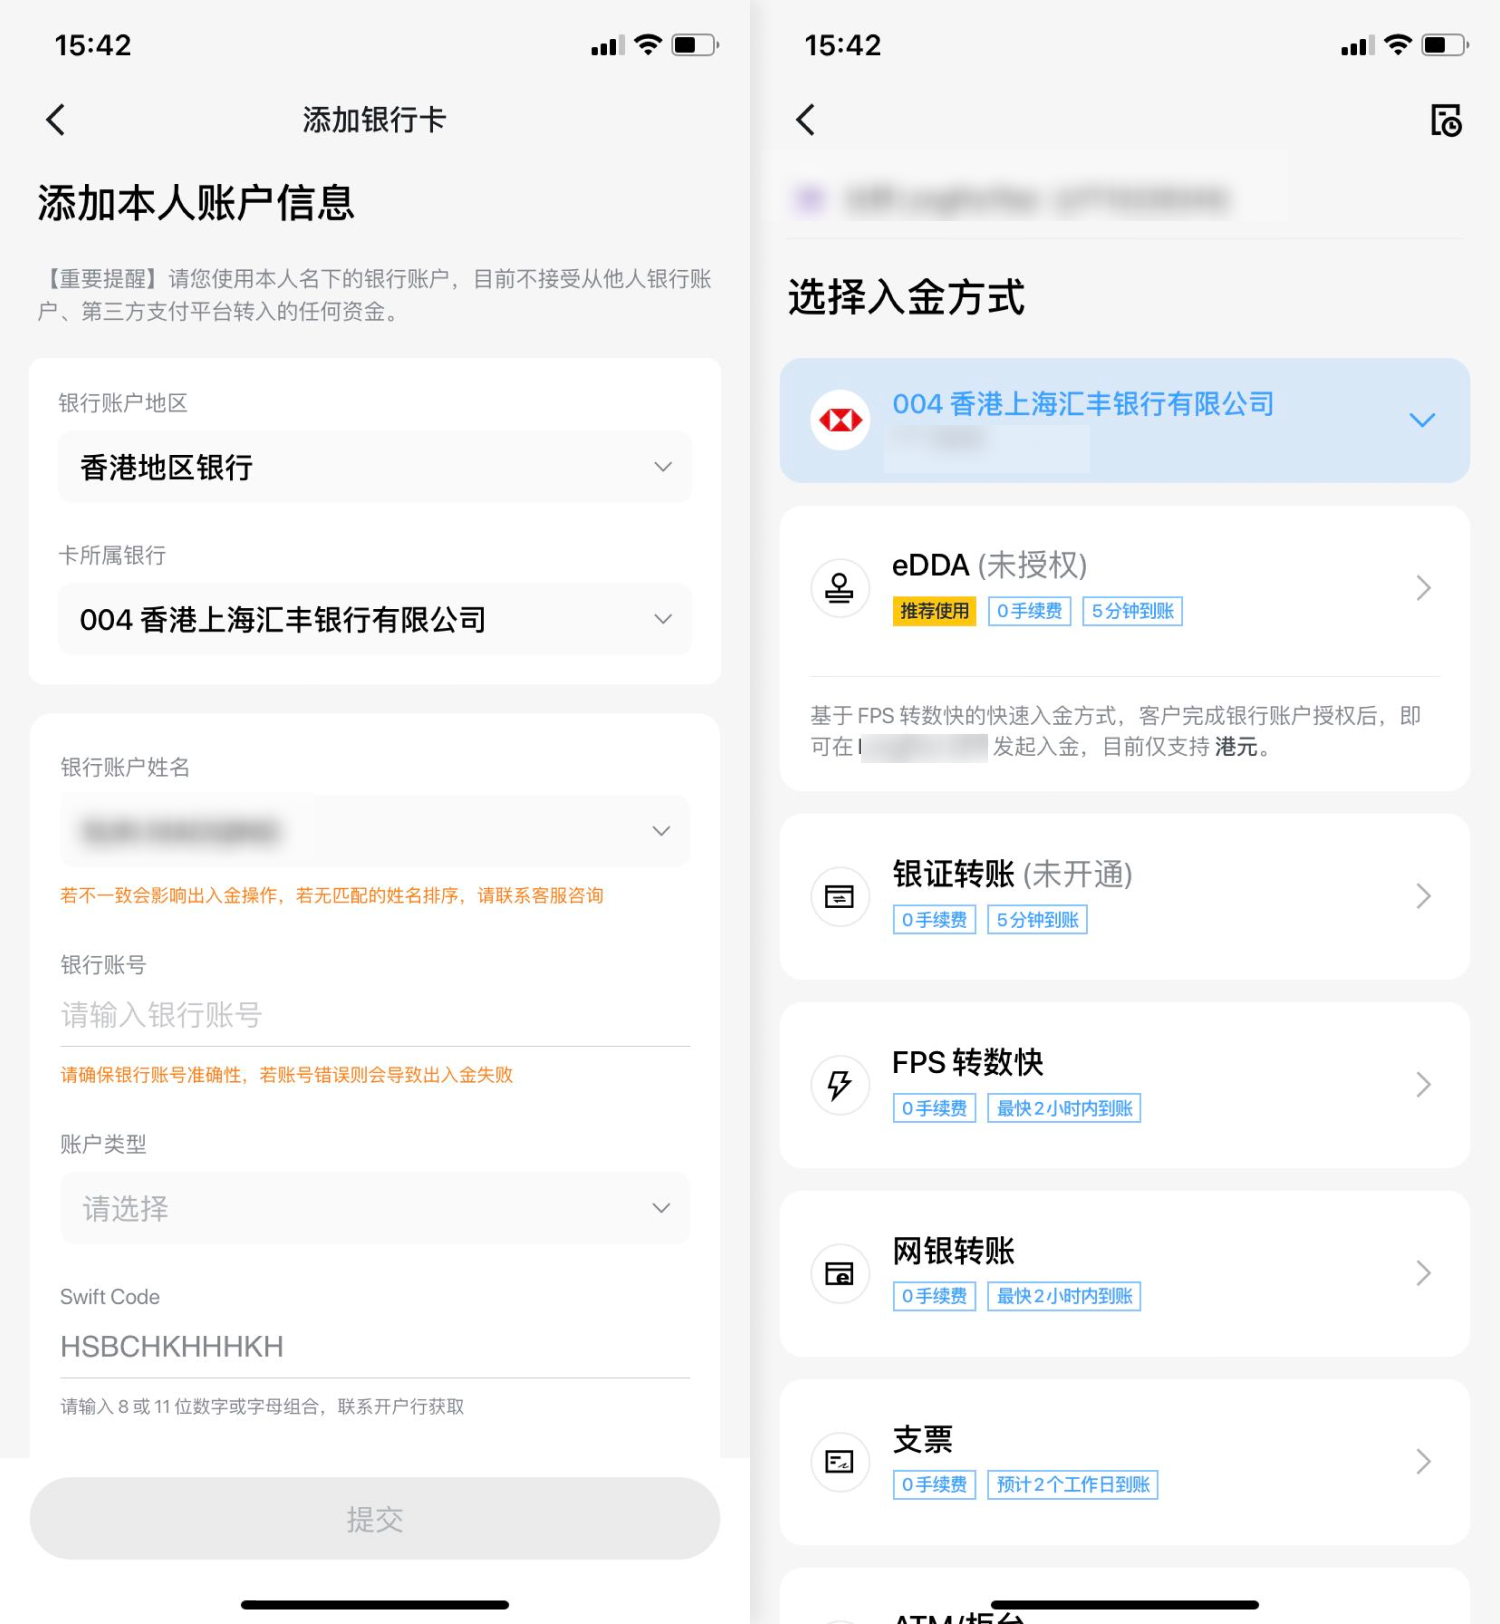Tap the 选择入金方式 heading

pyautogui.click(x=906, y=298)
